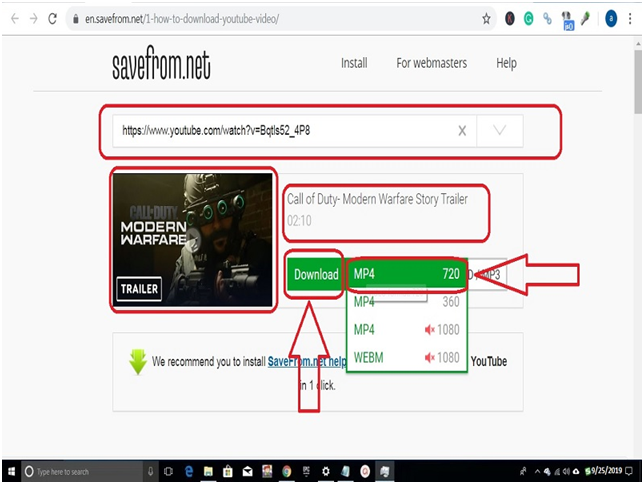Open the Install menu item
This screenshot has width=644, height=484.
(x=354, y=63)
